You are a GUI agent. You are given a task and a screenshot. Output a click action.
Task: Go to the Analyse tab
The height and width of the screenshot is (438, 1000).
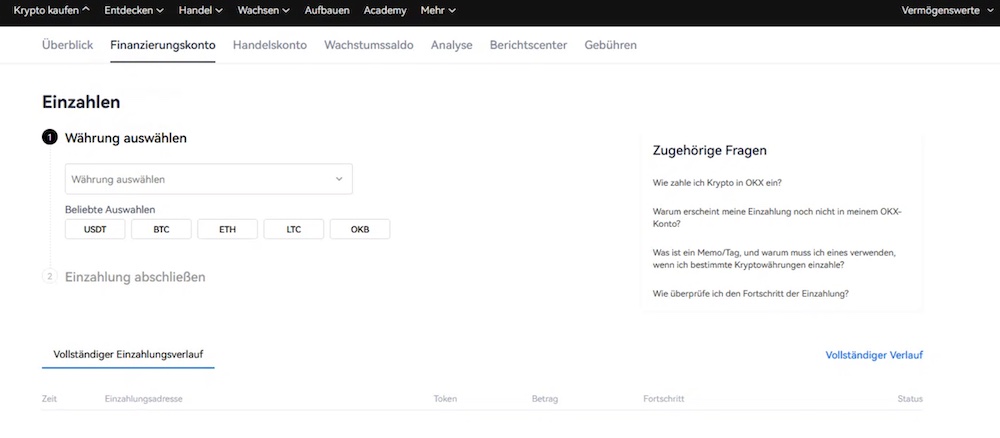452,45
